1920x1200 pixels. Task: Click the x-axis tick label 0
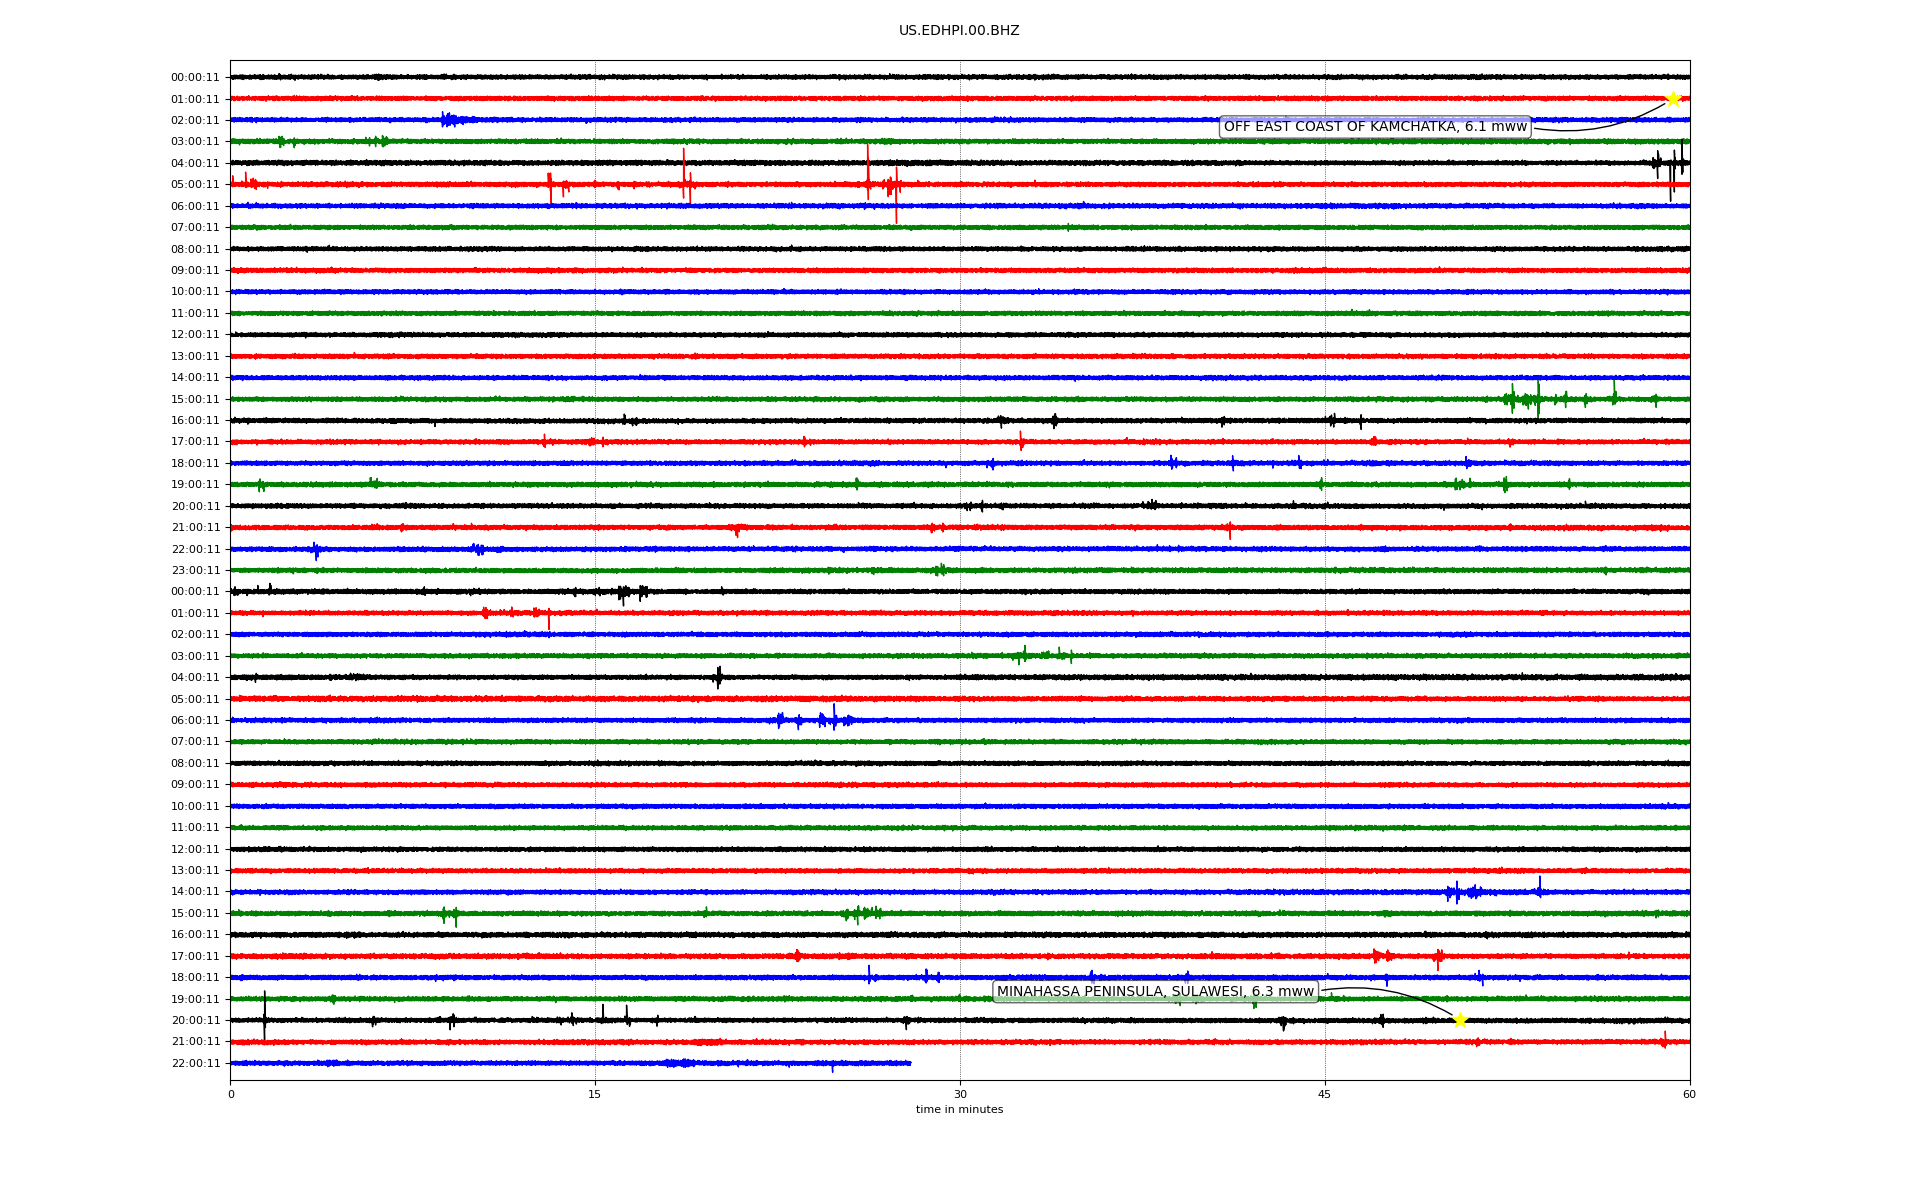point(231,1094)
